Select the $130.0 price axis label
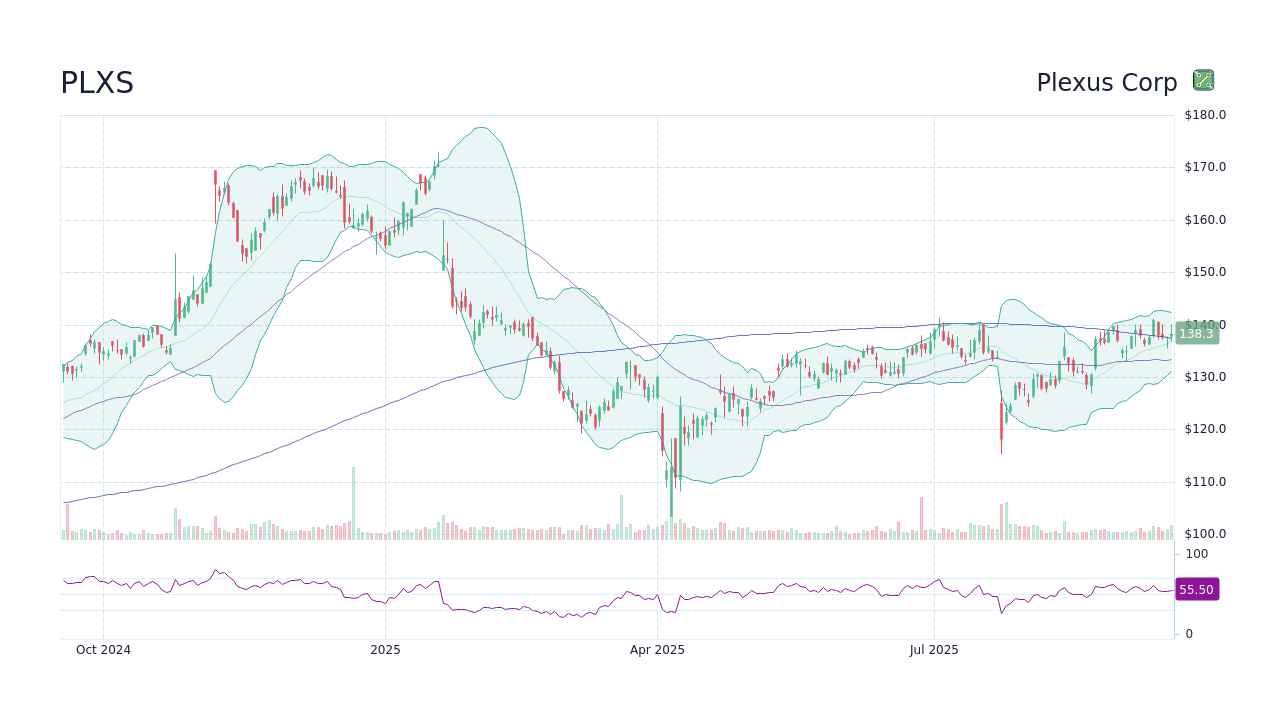Image resolution: width=1280 pixels, height=720 pixels. (x=1205, y=377)
